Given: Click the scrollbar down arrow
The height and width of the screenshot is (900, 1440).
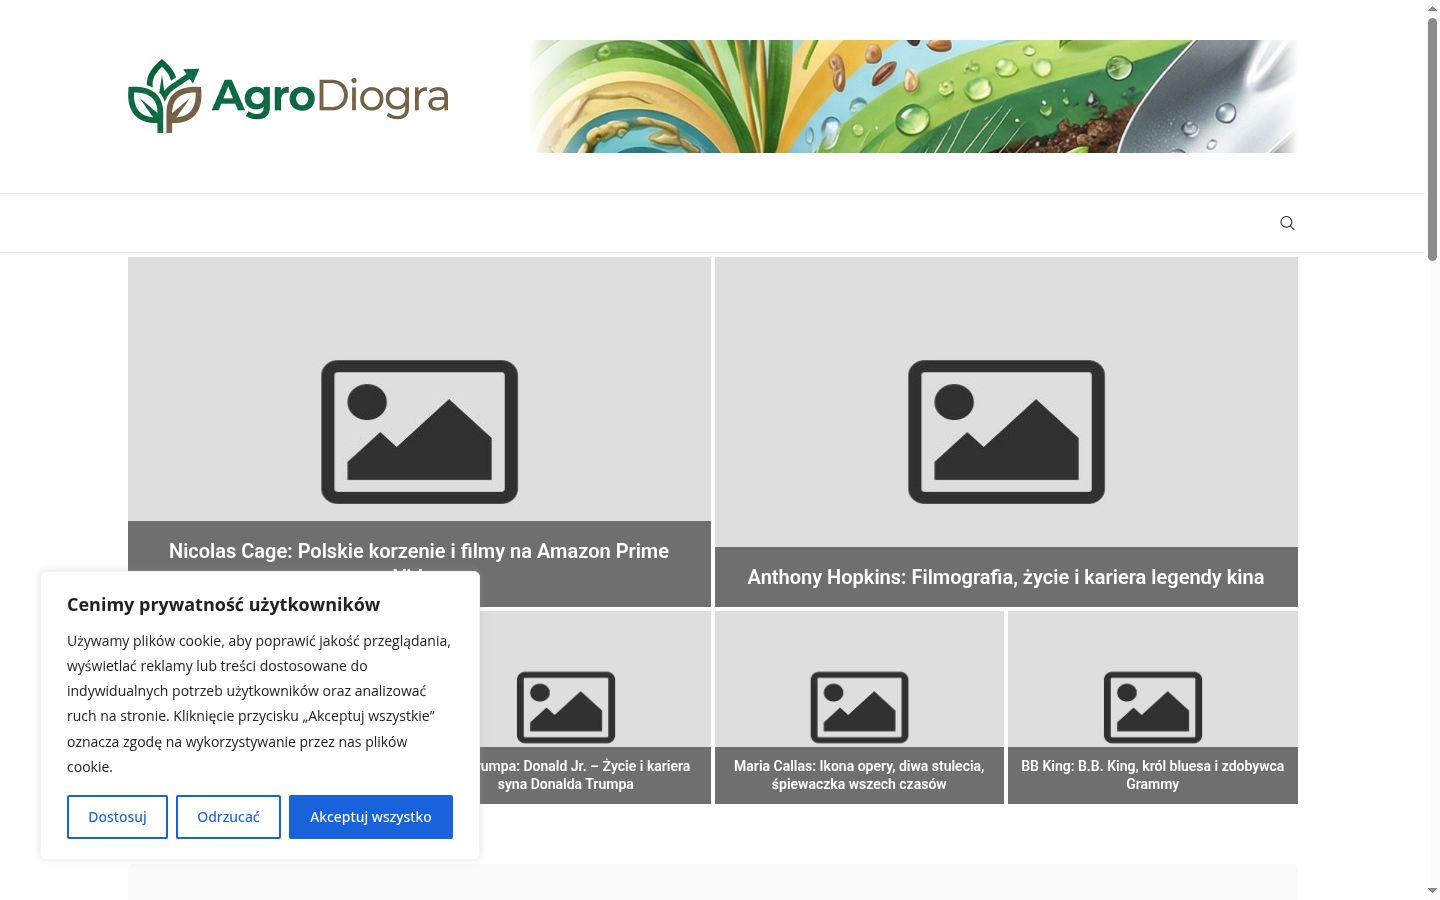Looking at the screenshot, I should 1432,890.
